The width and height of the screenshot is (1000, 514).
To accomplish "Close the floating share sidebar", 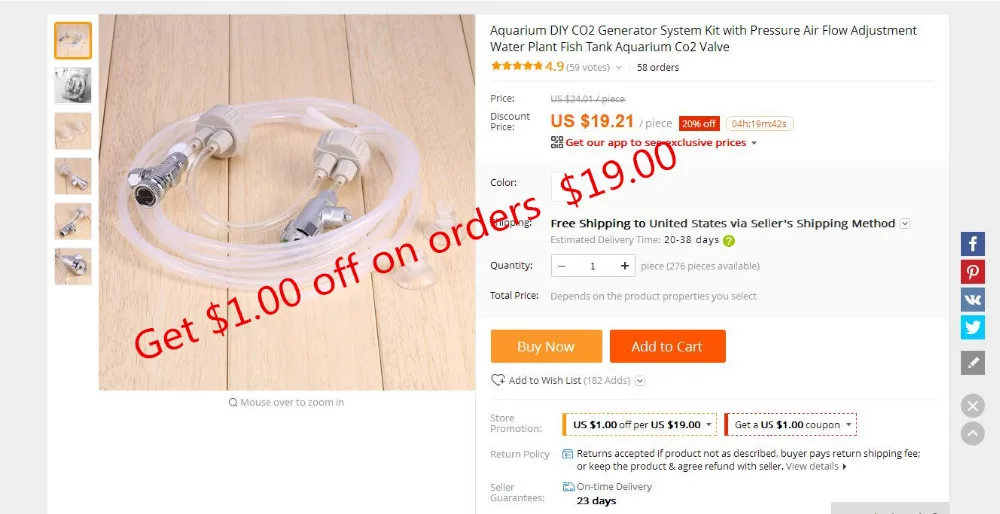I will click(973, 406).
